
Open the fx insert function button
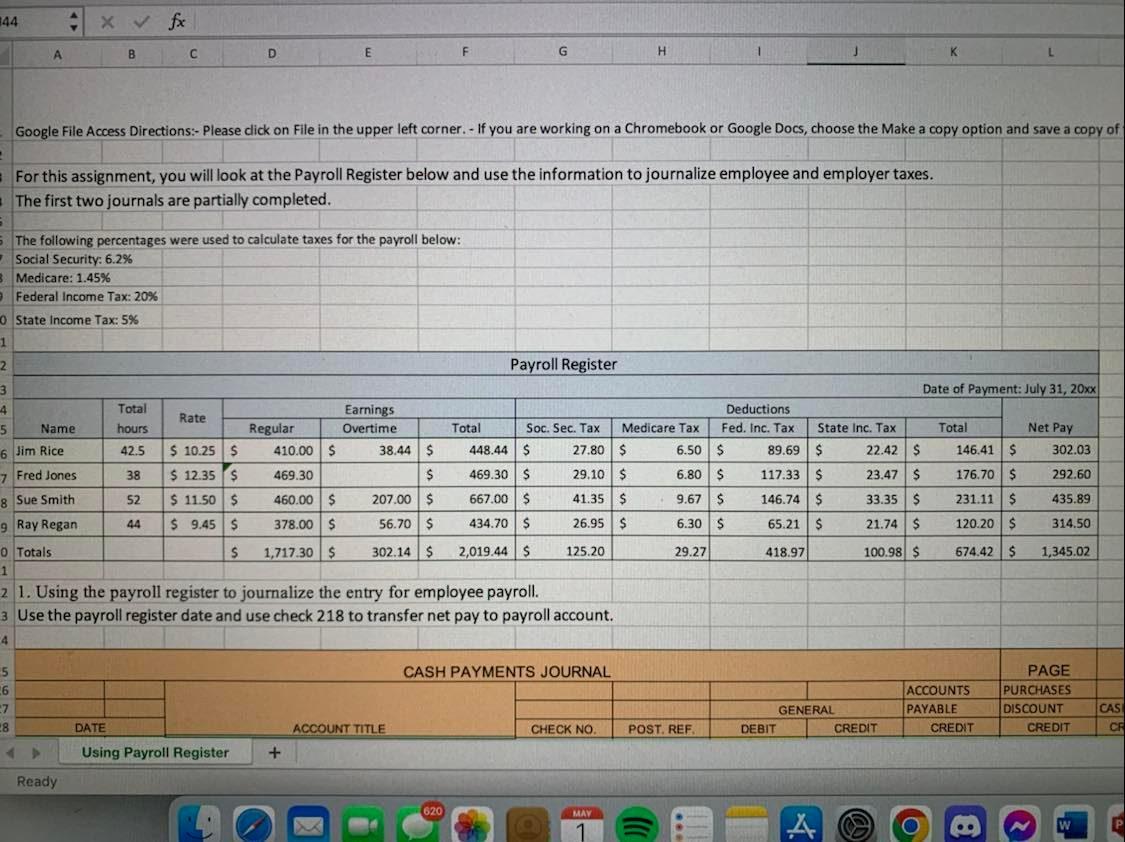176,22
